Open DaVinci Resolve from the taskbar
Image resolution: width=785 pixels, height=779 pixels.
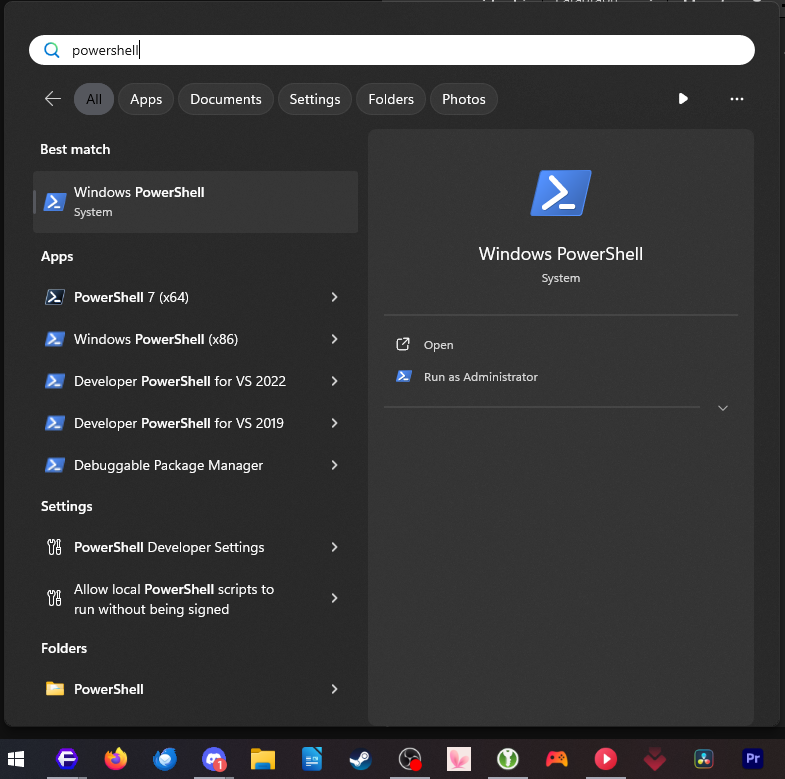point(703,759)
